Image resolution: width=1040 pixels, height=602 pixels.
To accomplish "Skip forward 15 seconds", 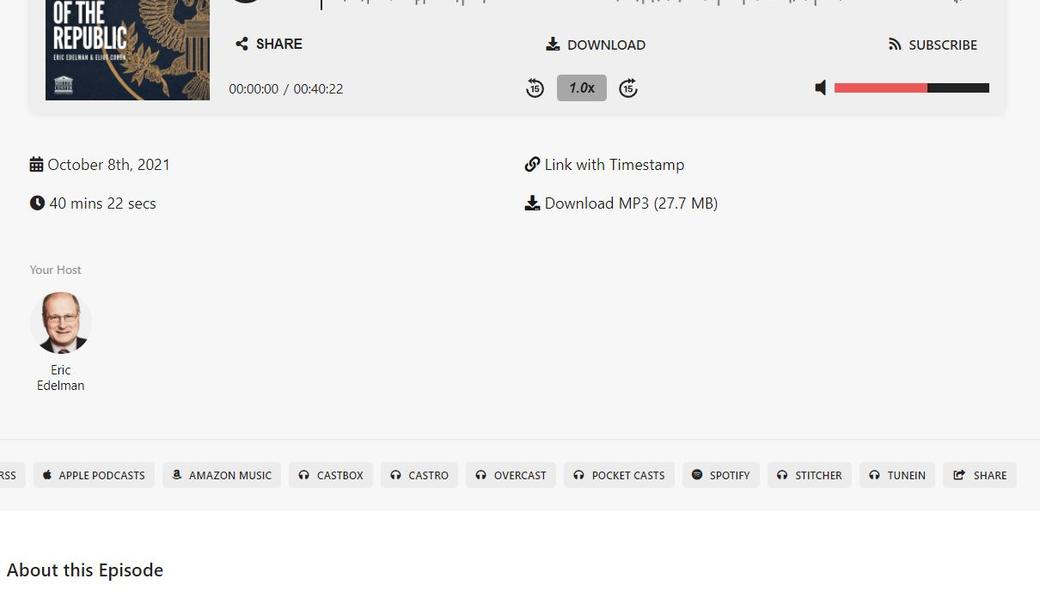I will pyautogui.click(x=628, y=88).
